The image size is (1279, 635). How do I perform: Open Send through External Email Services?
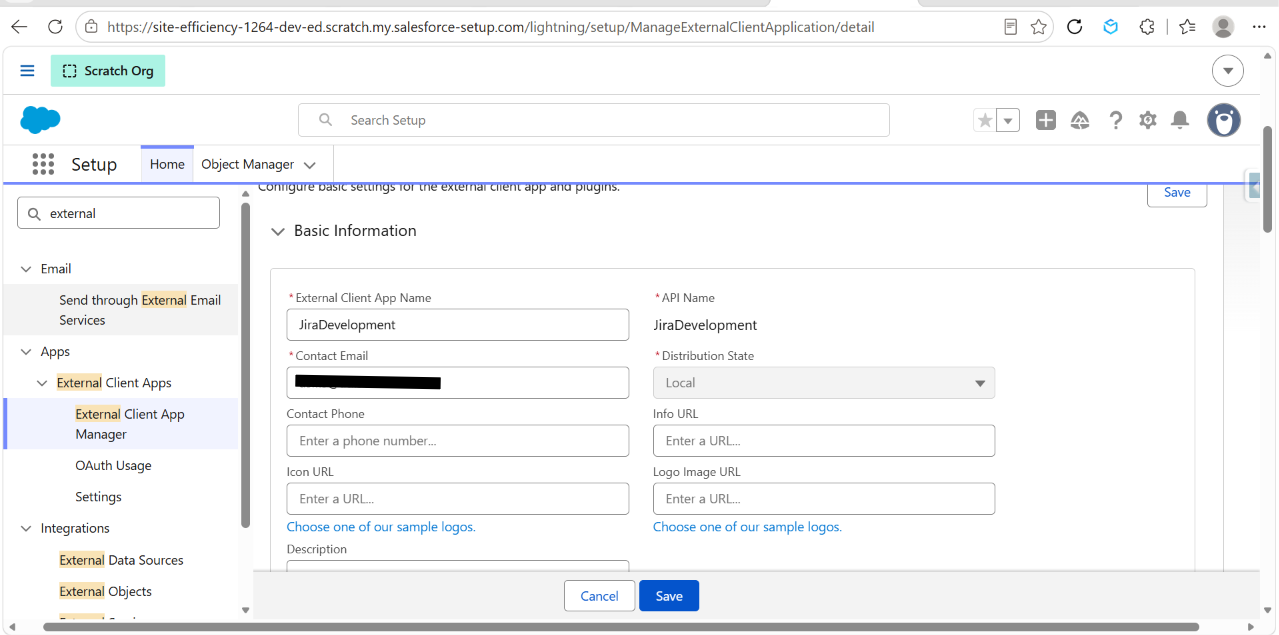(x=140, y=310)
